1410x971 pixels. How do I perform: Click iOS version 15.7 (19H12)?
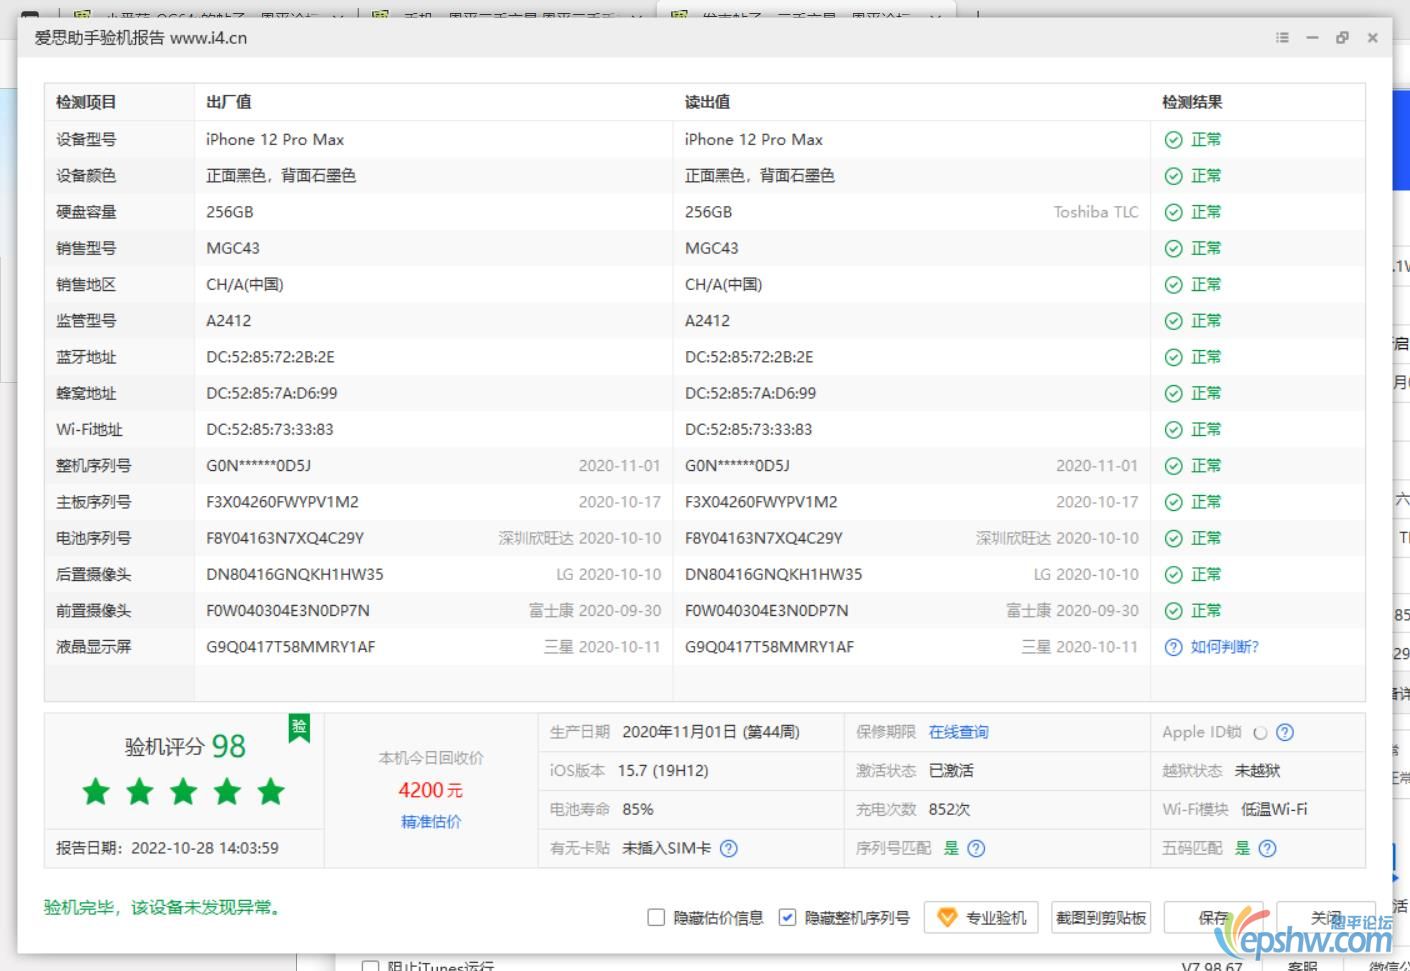[663, 771]
